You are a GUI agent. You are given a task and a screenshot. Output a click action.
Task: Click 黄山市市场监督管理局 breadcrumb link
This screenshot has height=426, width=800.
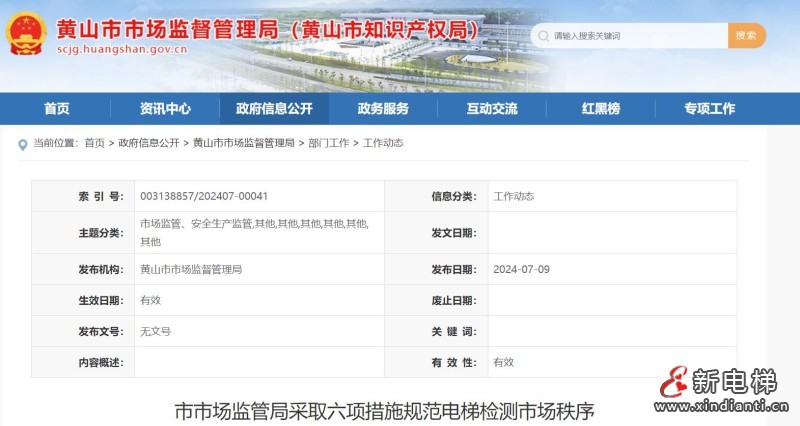[x=243, y=143]
